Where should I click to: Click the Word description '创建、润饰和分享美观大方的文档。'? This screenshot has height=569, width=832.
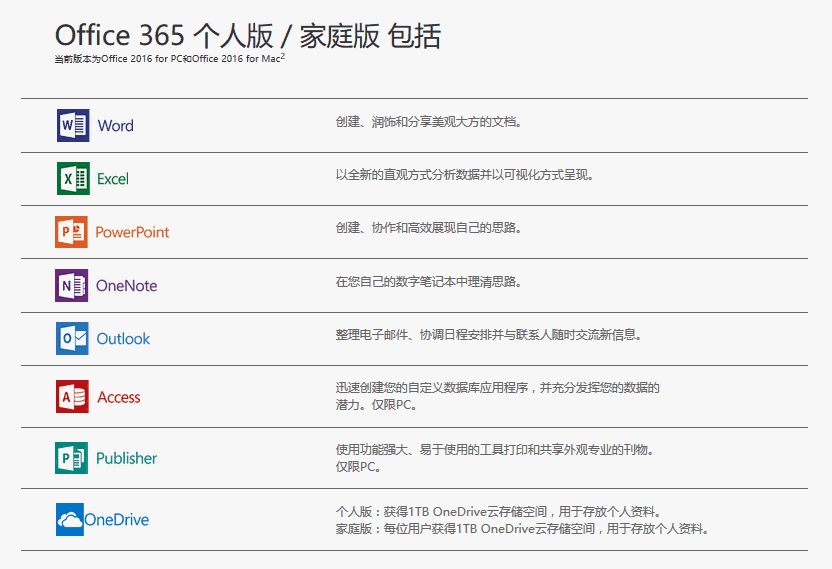pos(430,122)
